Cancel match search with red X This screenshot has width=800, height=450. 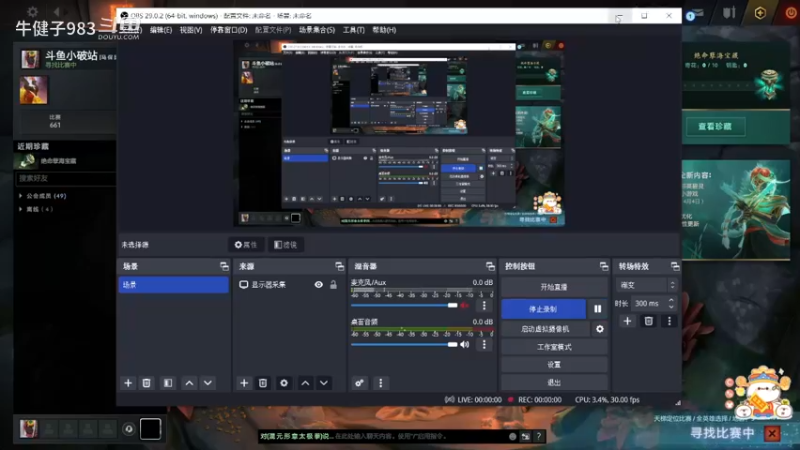tap(772, 434)
